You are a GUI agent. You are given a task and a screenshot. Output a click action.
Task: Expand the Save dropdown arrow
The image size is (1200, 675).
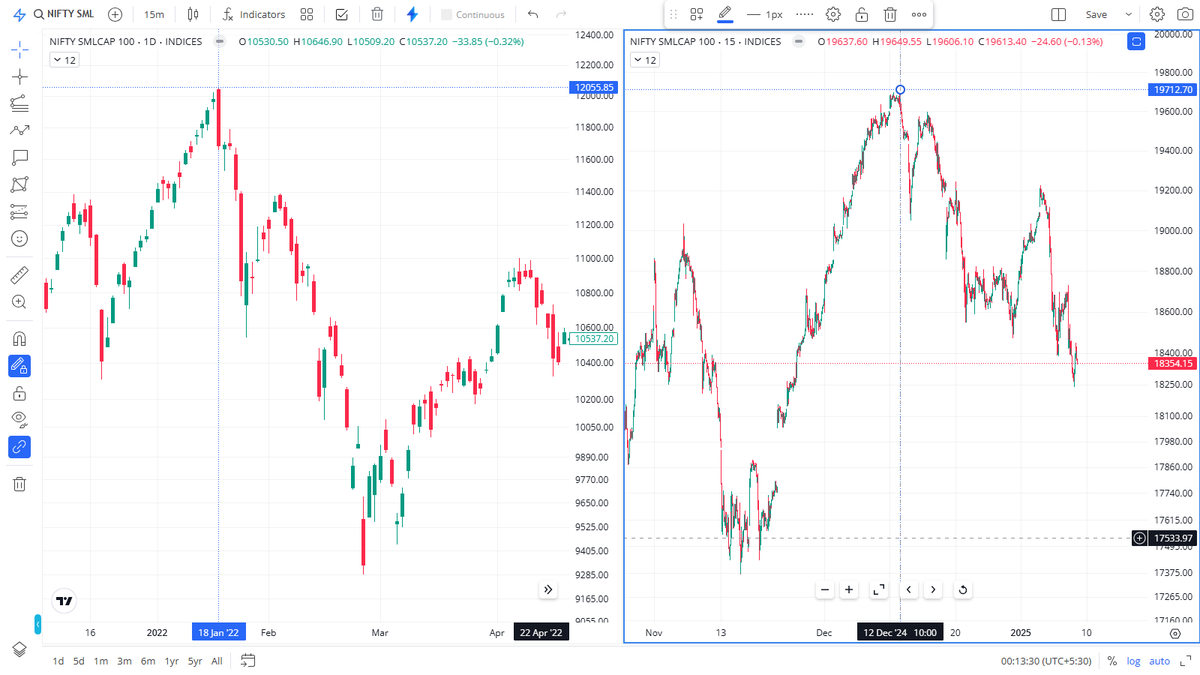pos(1129,15)
